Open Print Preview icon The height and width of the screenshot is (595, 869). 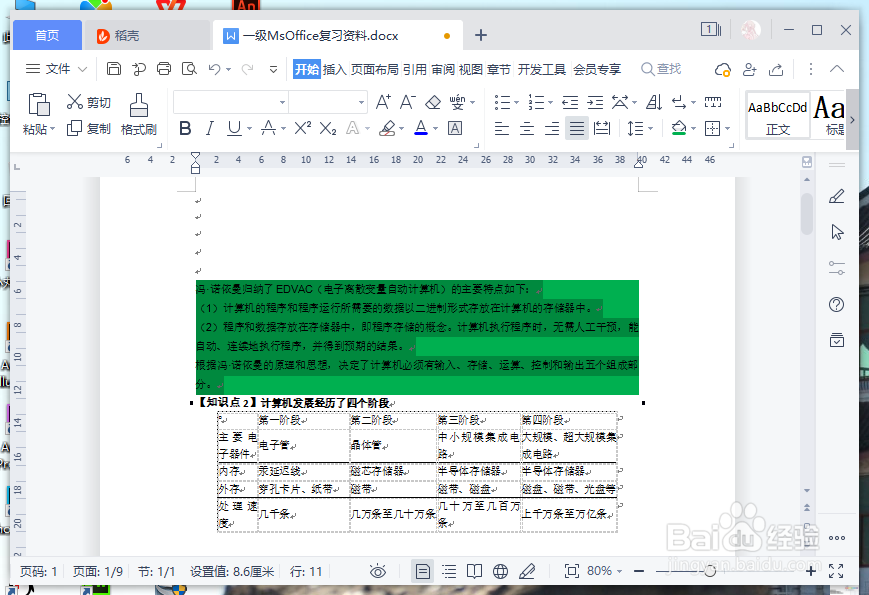189,69
